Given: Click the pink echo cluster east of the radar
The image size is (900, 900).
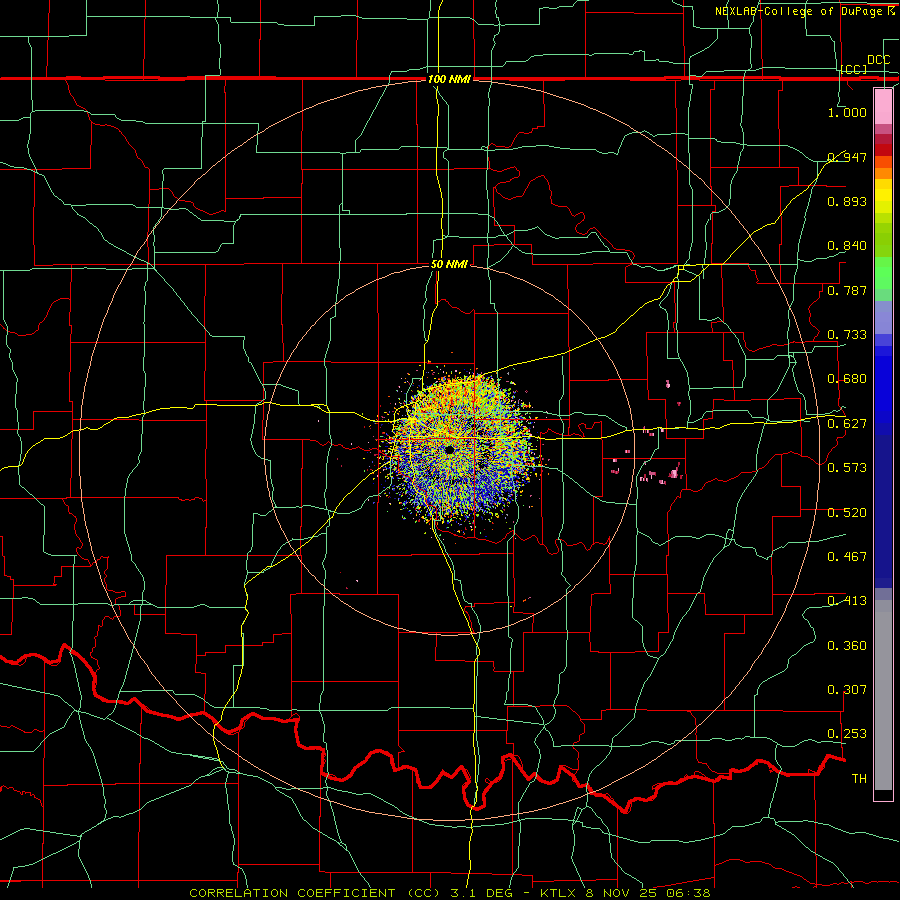Looking at the screenshot, I should 674,473.
